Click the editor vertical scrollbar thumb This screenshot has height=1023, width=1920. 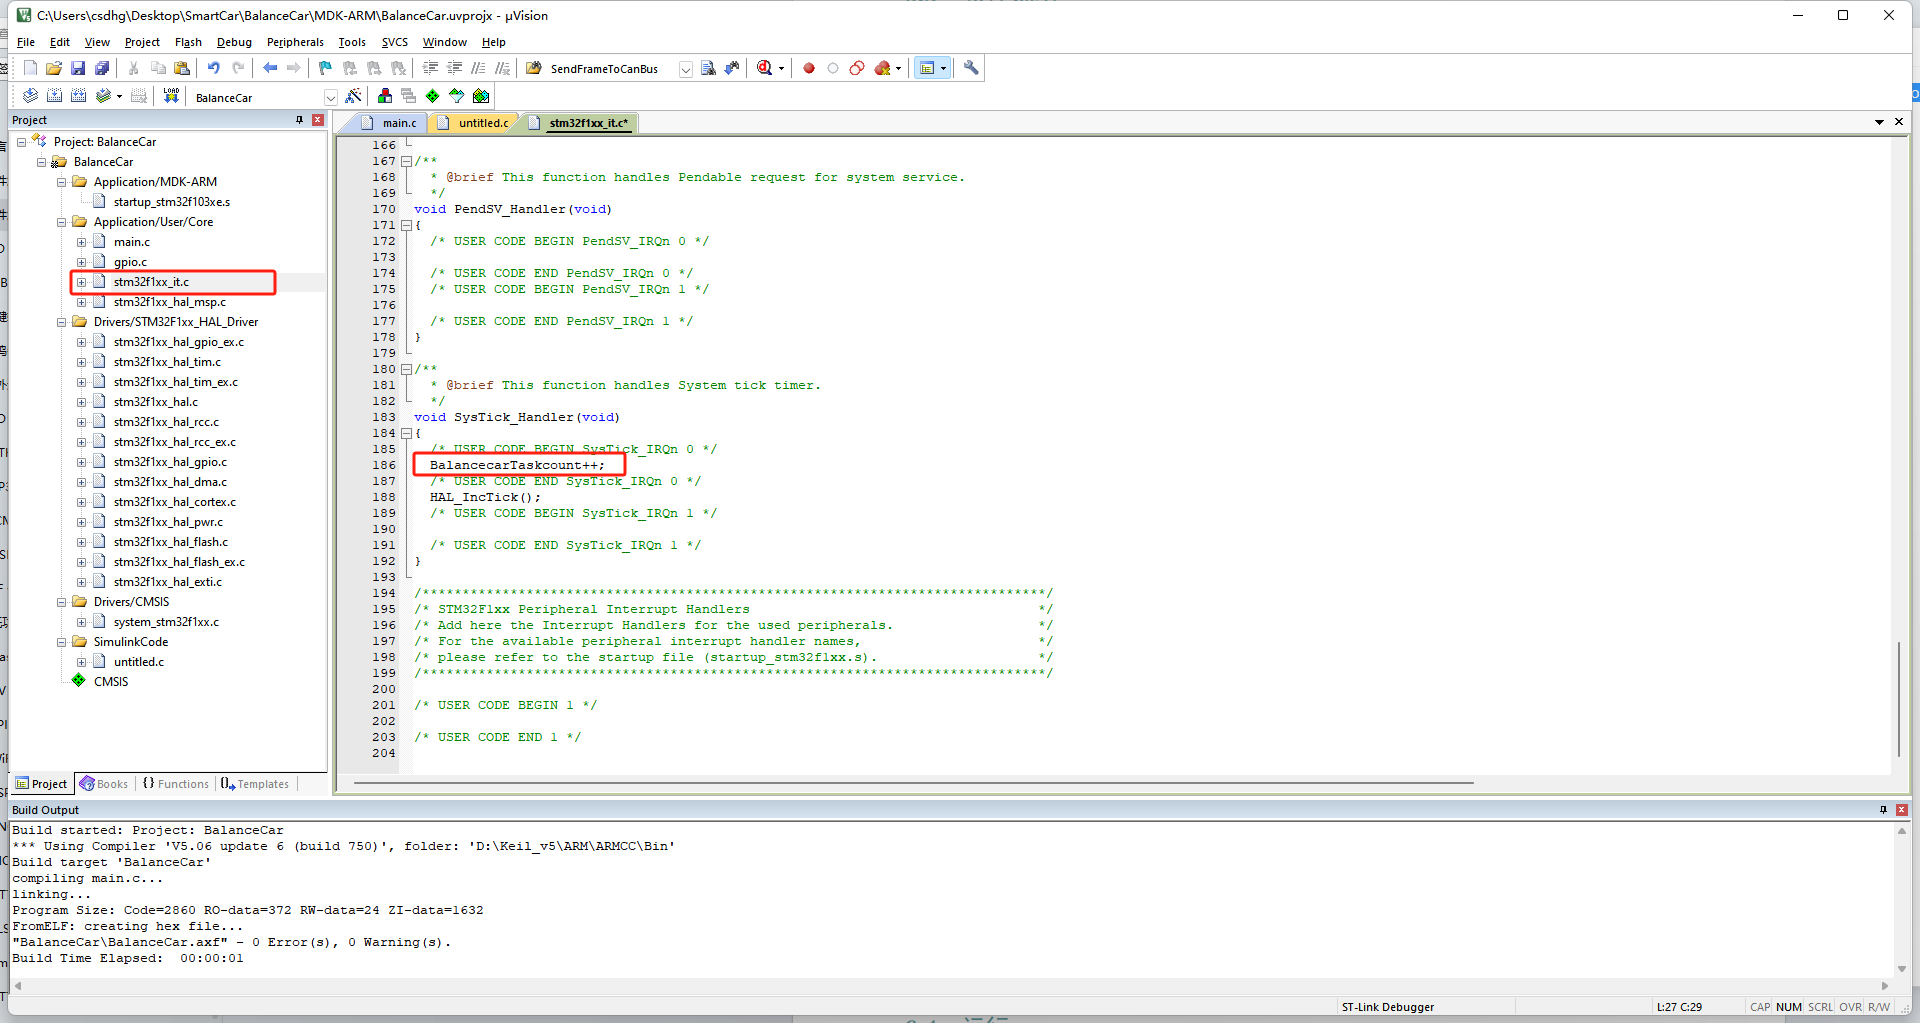point(1899,698)
